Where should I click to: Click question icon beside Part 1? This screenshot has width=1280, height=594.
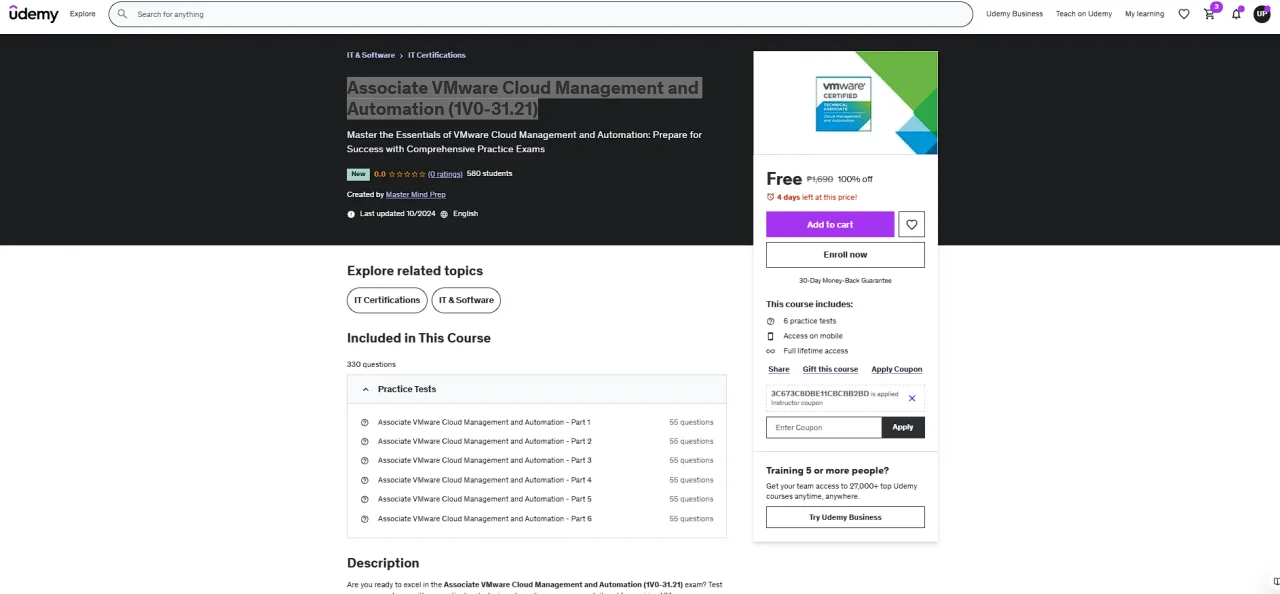tap(365, 422)
